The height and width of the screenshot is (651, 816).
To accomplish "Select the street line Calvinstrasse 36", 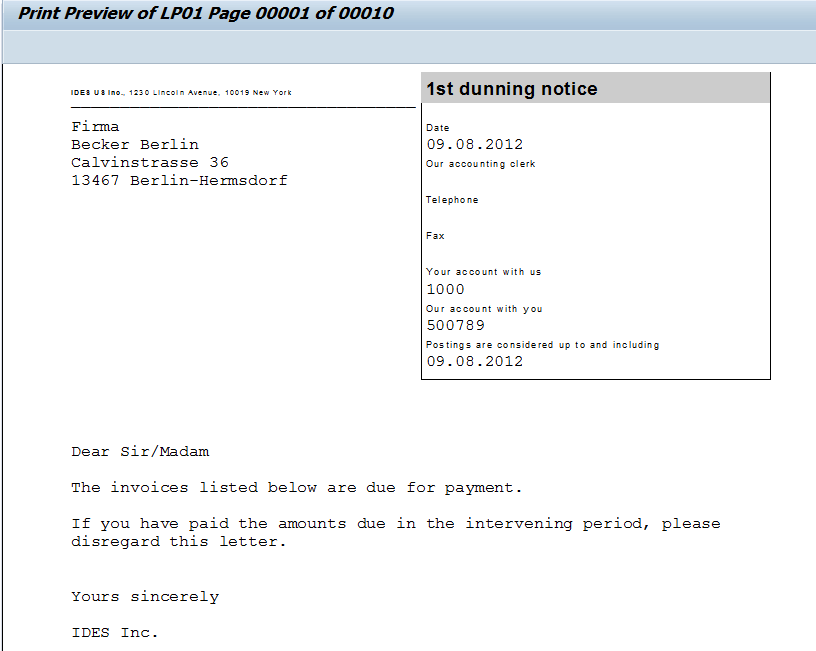I will (149, 162).
